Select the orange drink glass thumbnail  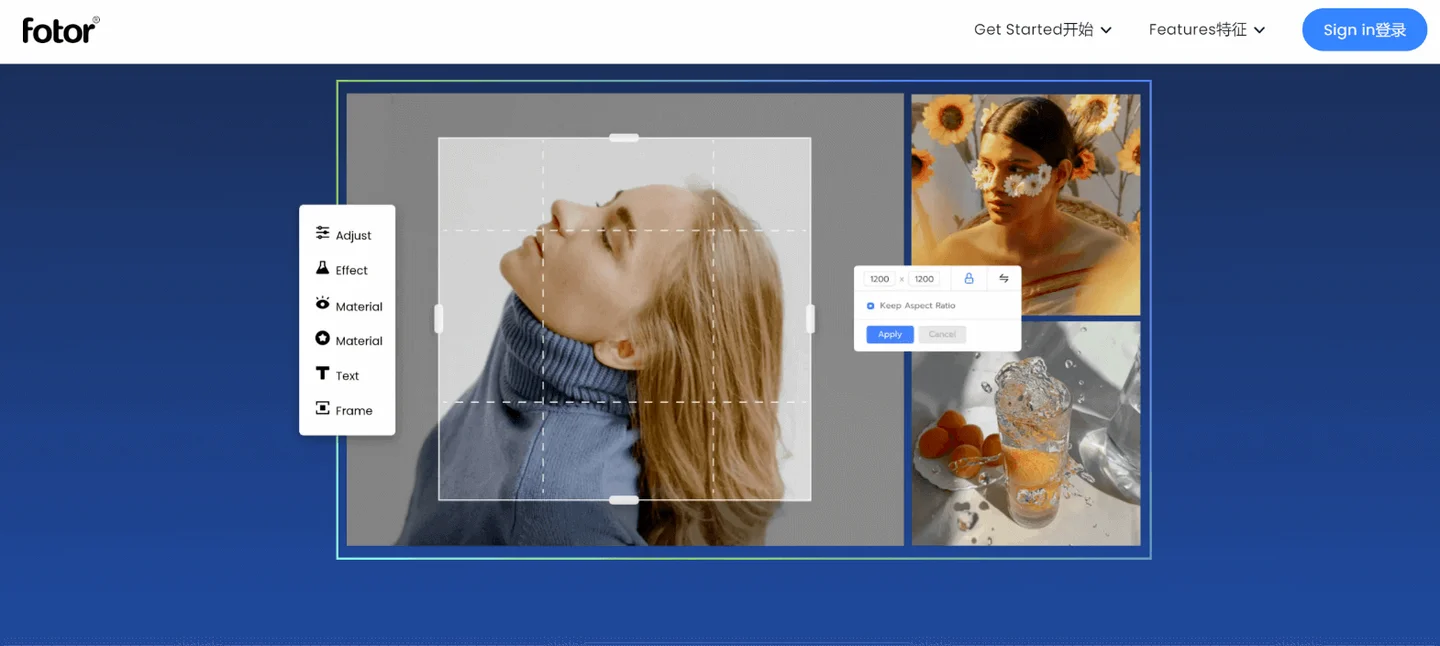tap(1026, 433)
